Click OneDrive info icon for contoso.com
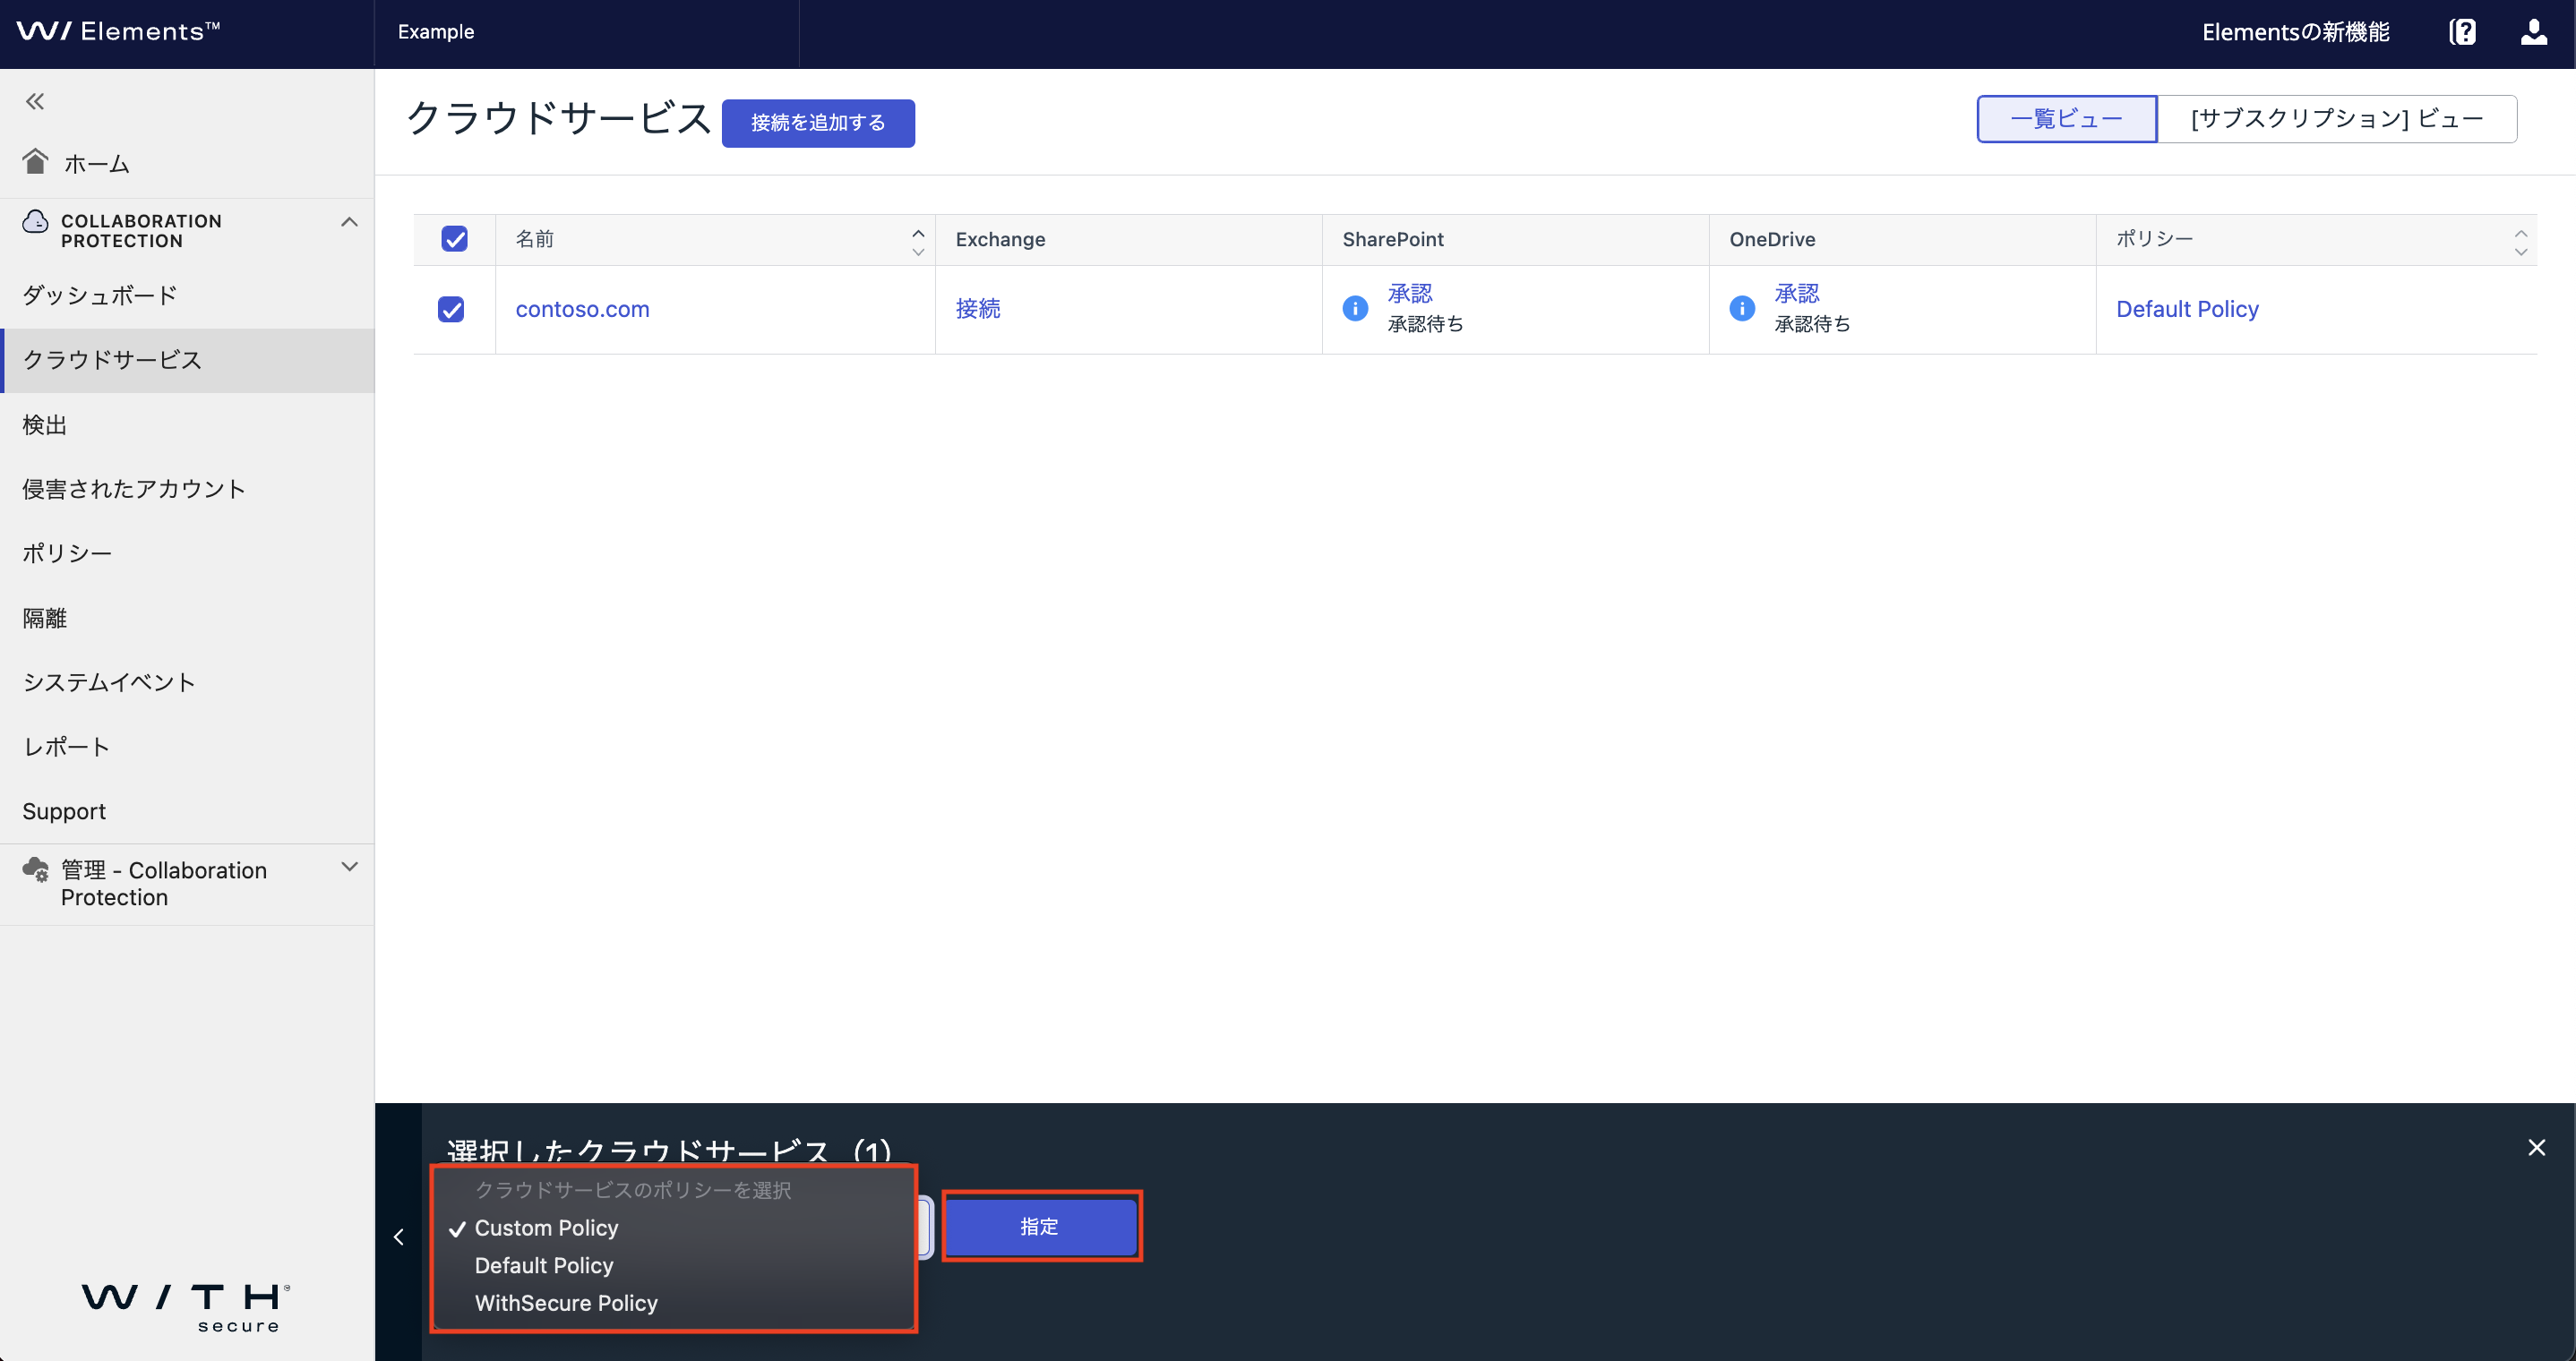This screenshot has height=1361, width=2576. pos(1742,308)
